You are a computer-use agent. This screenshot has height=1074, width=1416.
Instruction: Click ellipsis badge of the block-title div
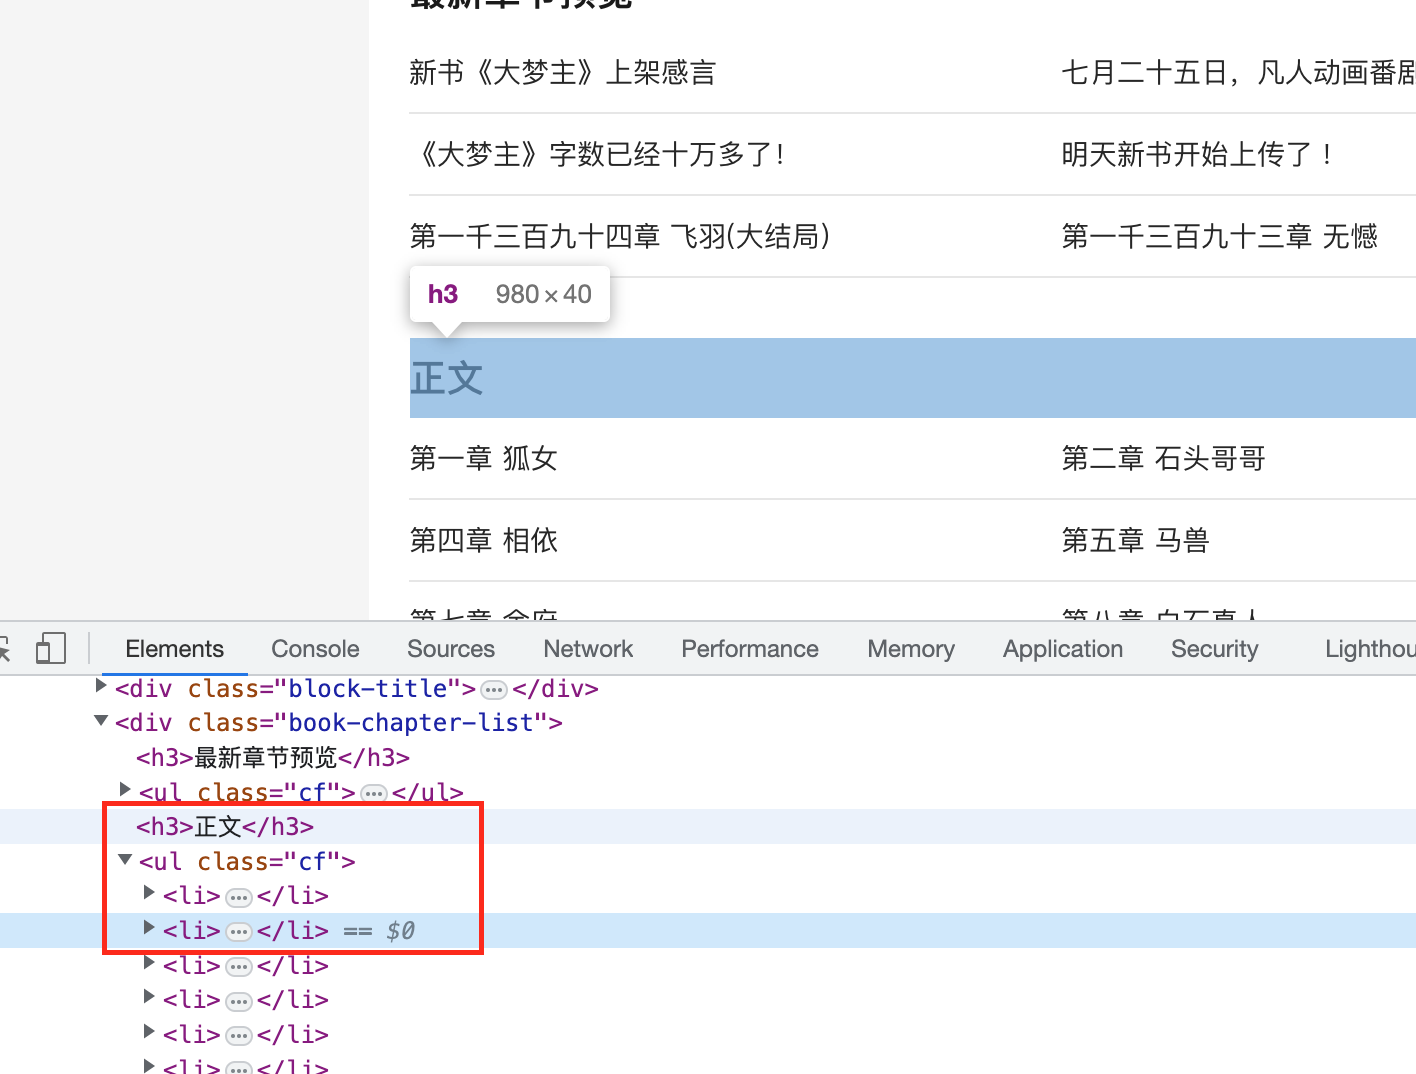coord(494,690)
